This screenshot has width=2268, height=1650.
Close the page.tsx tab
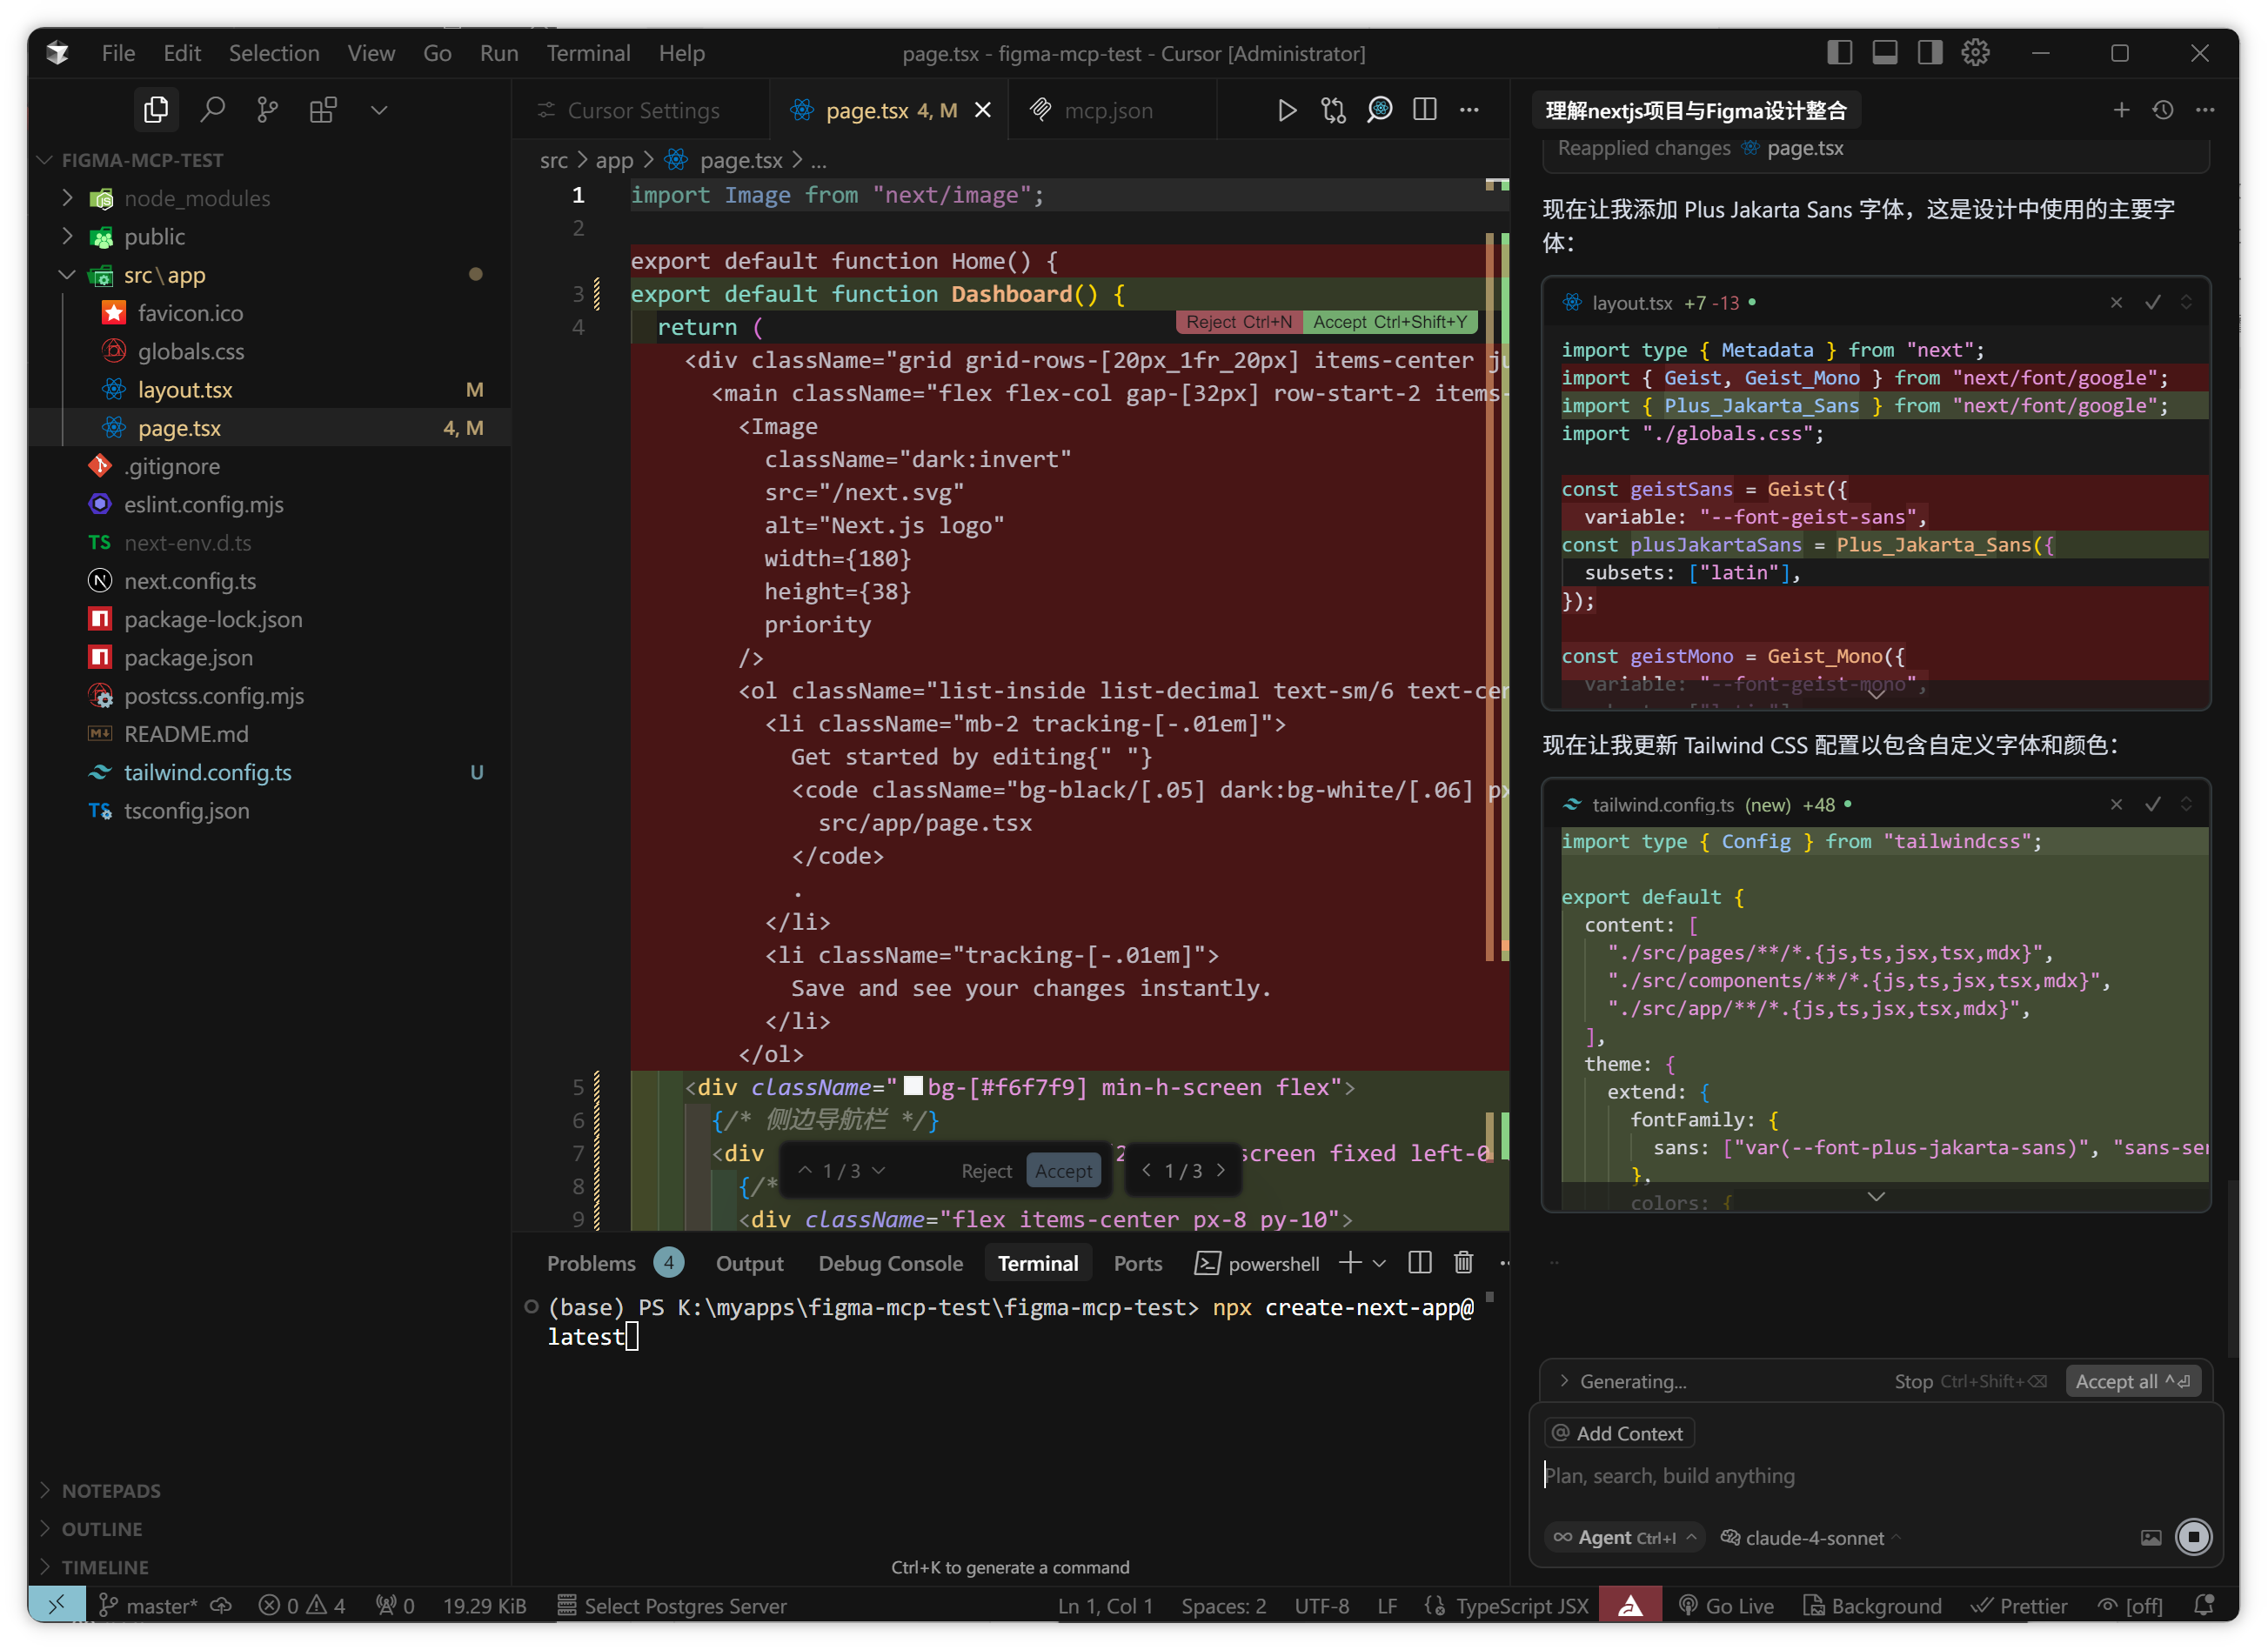click(983, 110)
